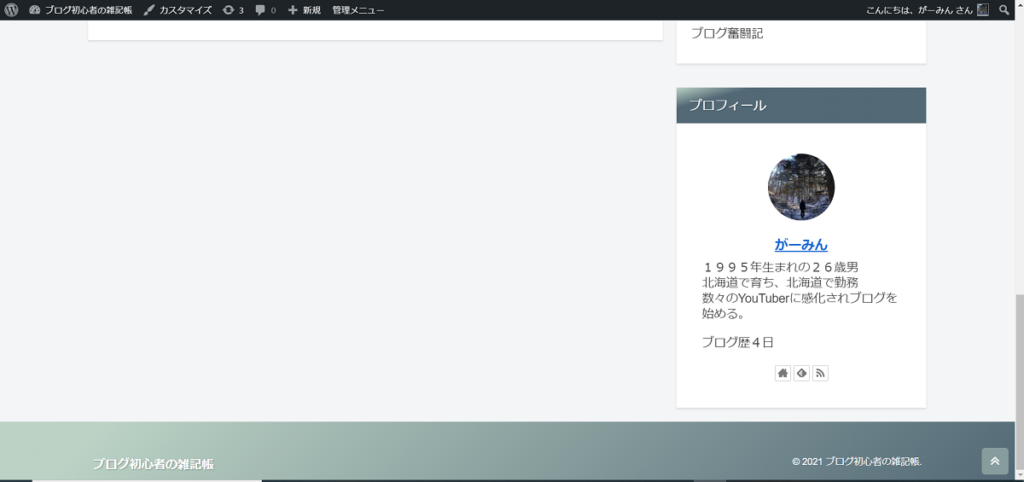Click the scroll-to-top double chevron button
The height and width of the screenshot is (482, 1024).
(995, 461)
